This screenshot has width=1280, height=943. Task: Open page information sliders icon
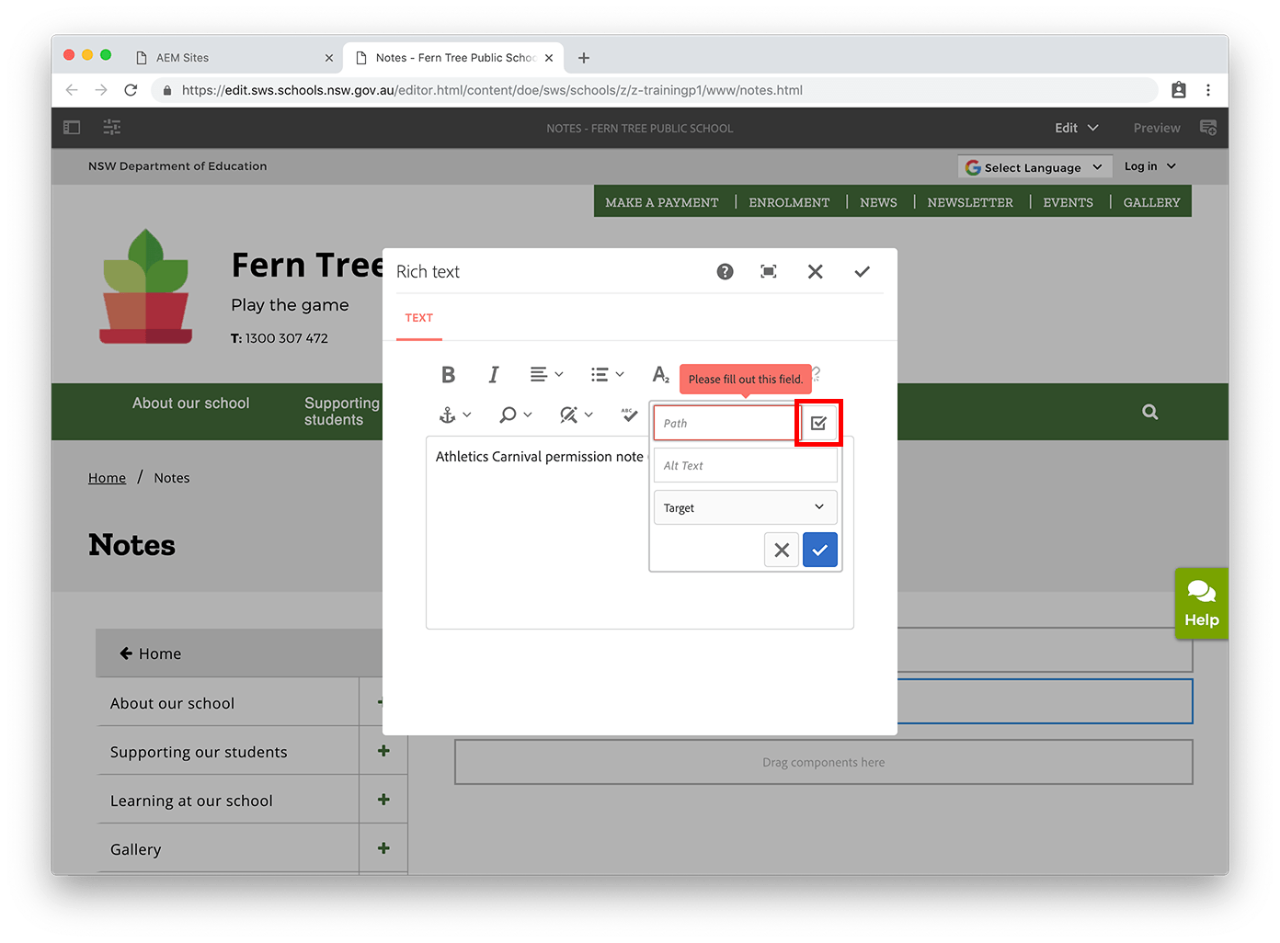pyautogui.click(x=112, y=128)
